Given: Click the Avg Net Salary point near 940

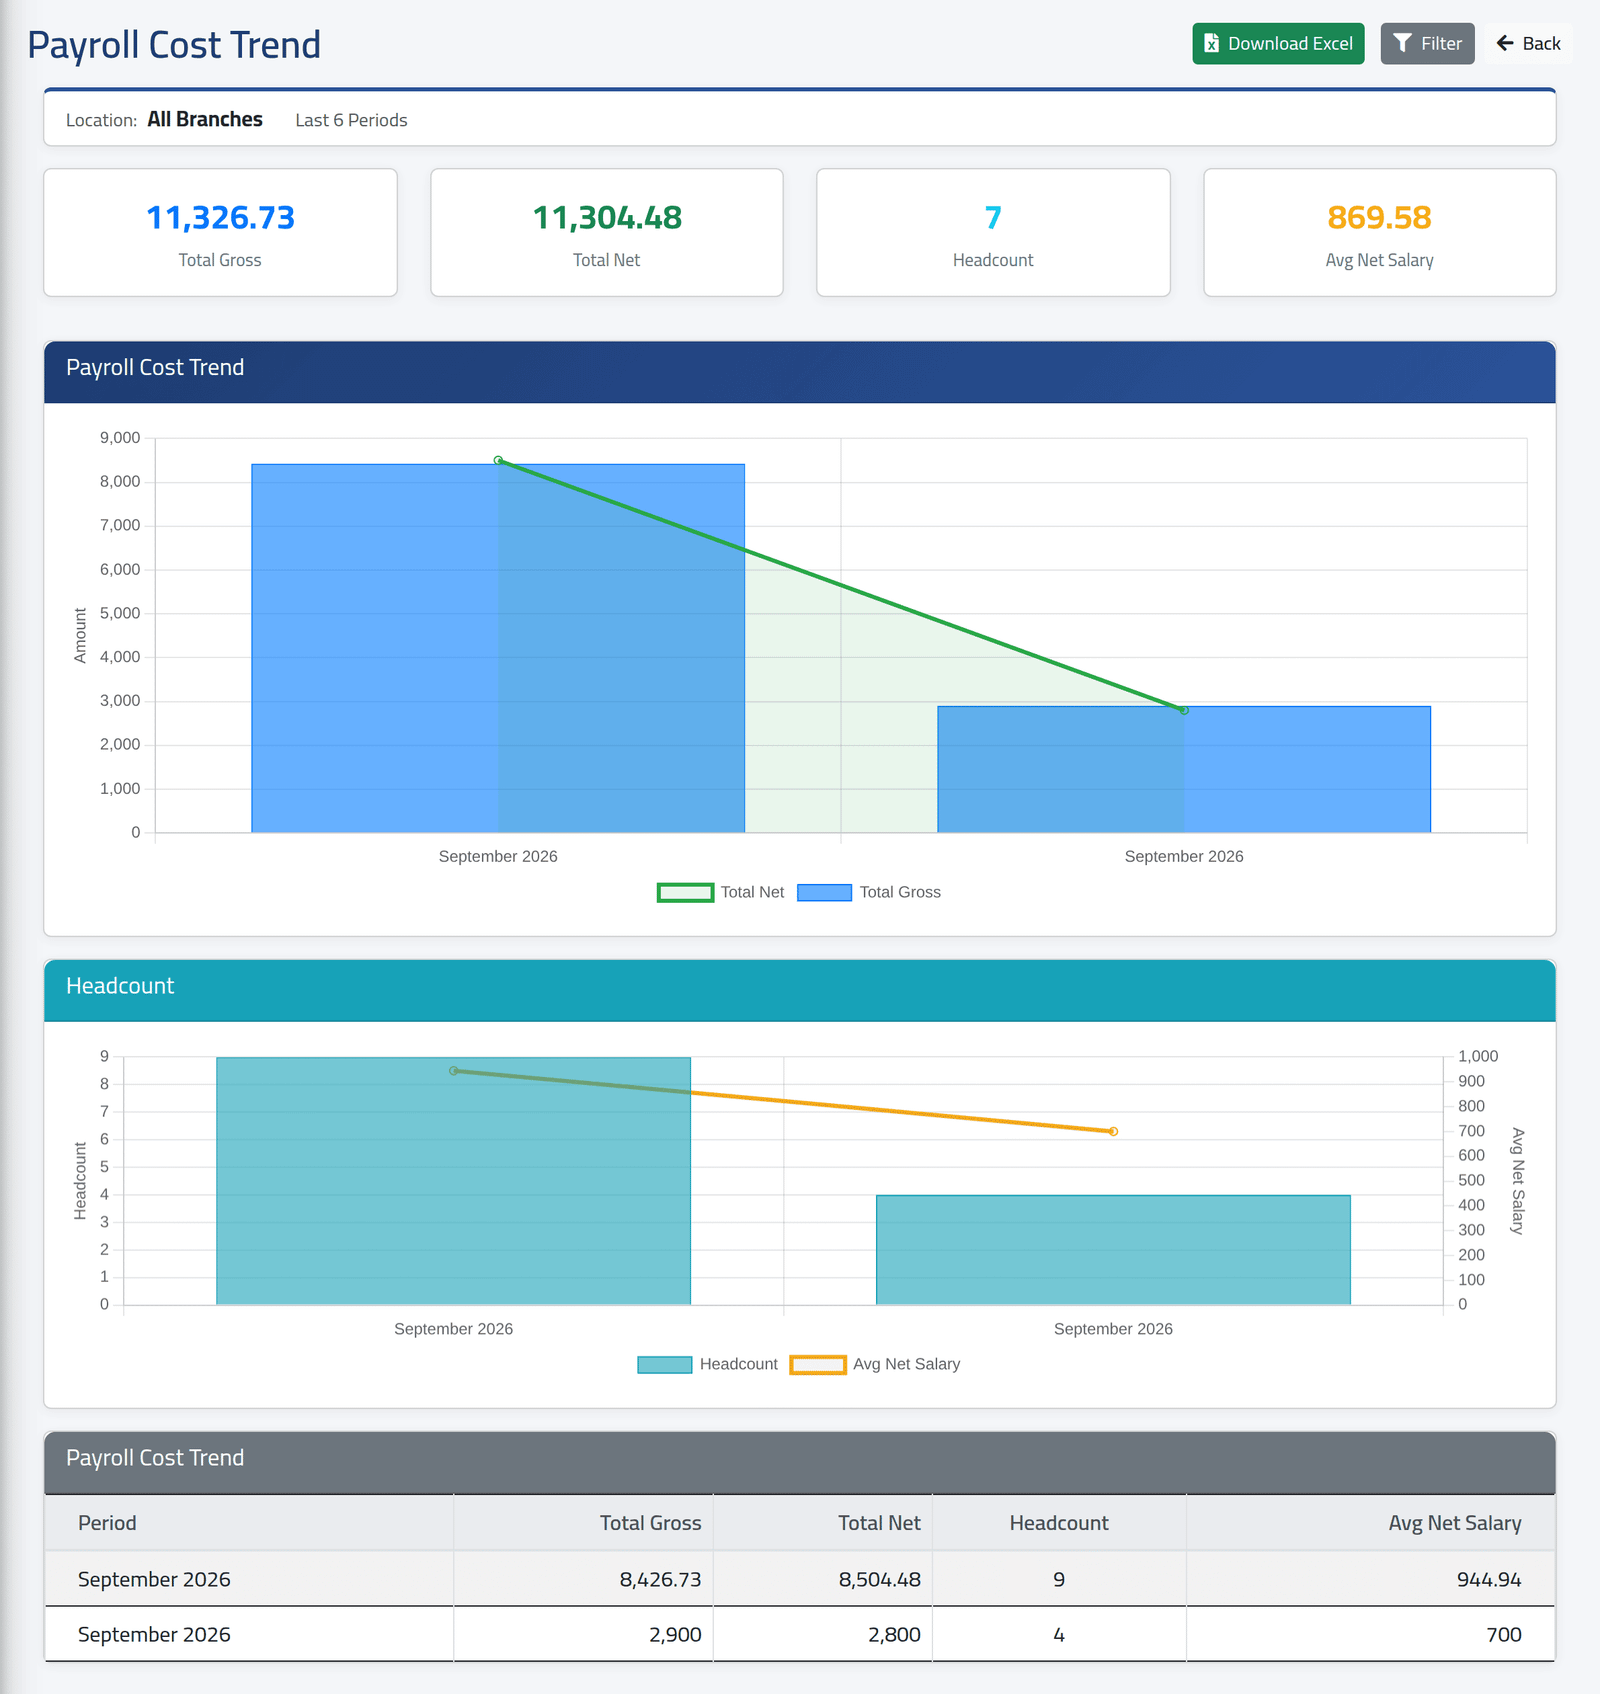Looking at the screenshot, I should pos(454,1071).
